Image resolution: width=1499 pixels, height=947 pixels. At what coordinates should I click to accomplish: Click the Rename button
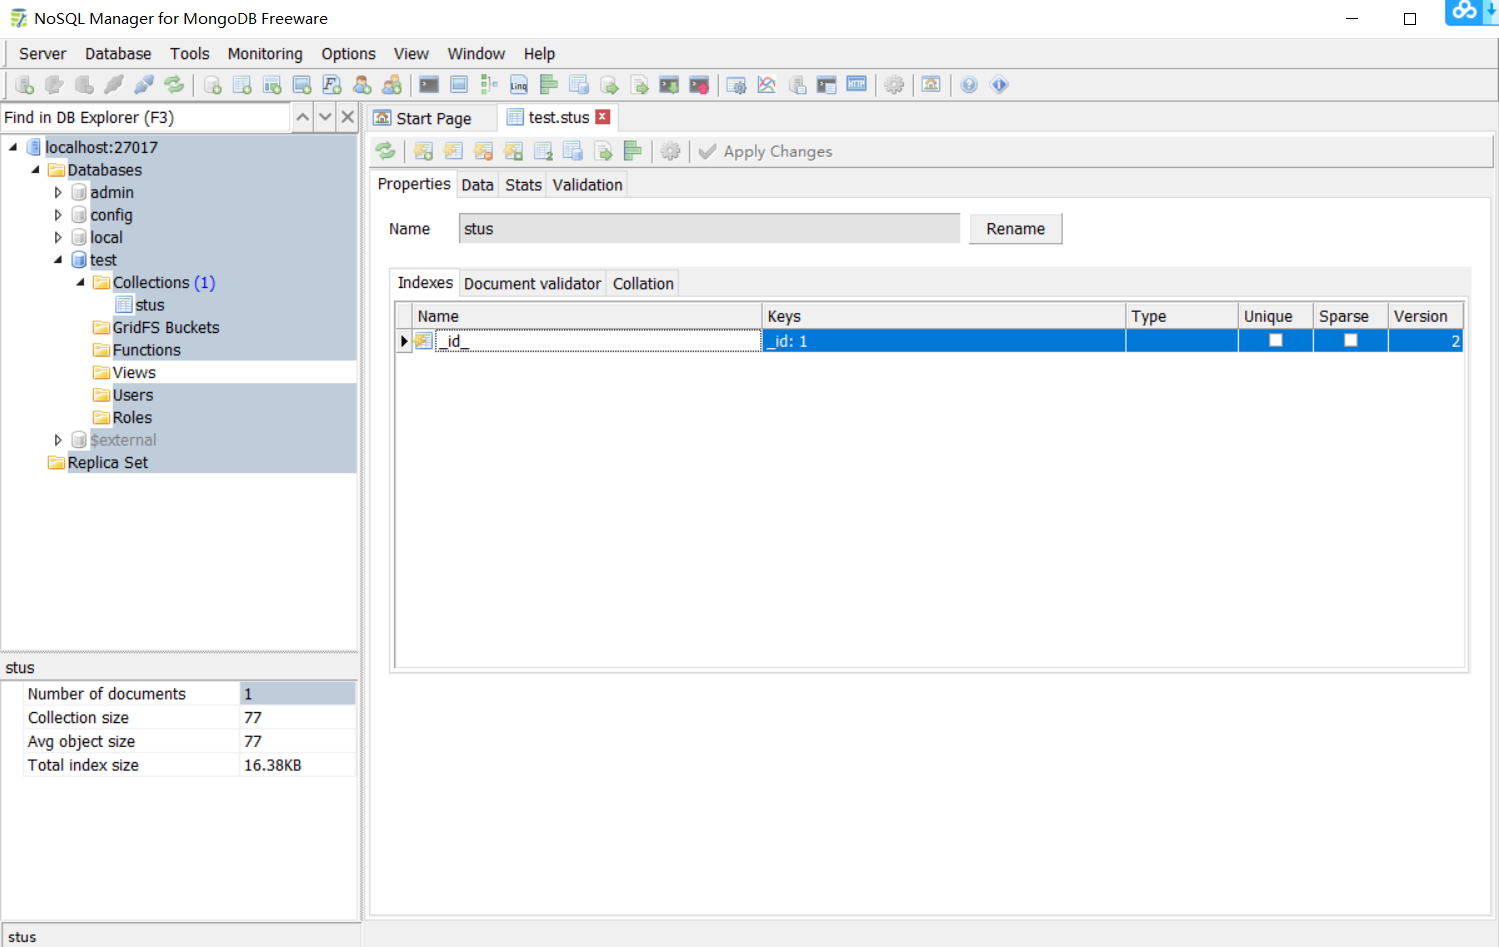pos(1015,229)
